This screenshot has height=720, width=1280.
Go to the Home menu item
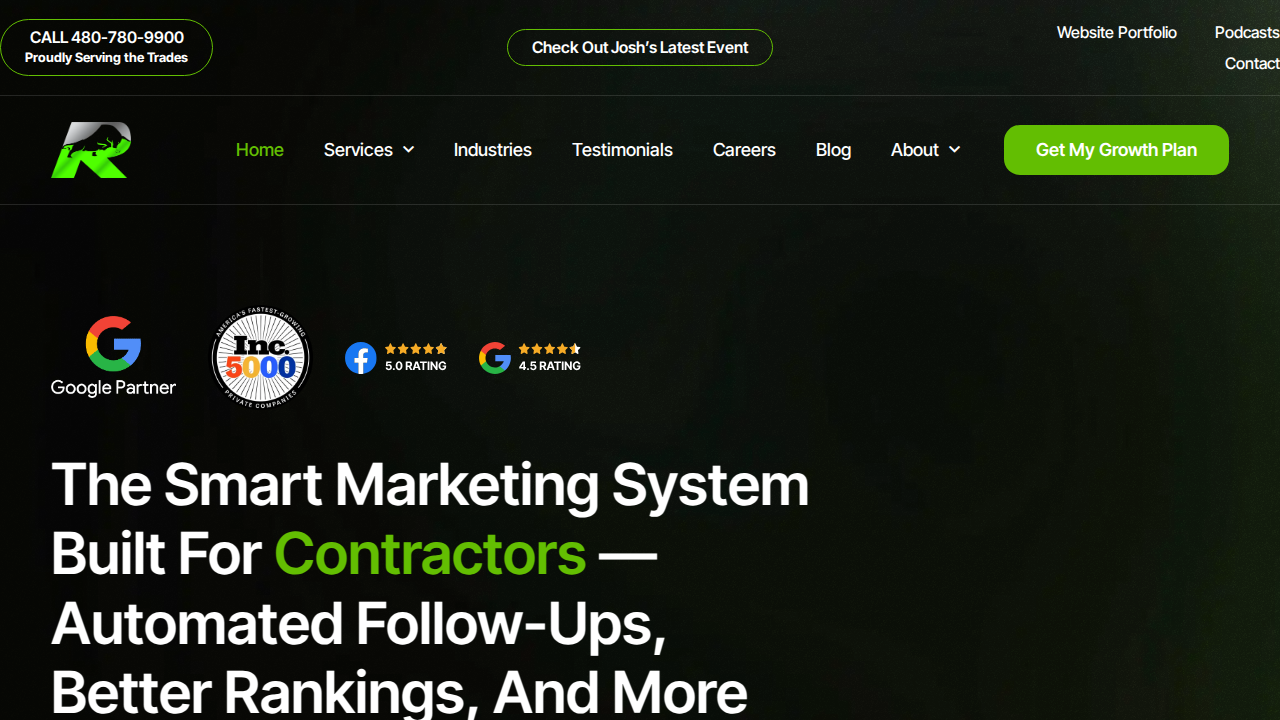(x=260, y=150)
